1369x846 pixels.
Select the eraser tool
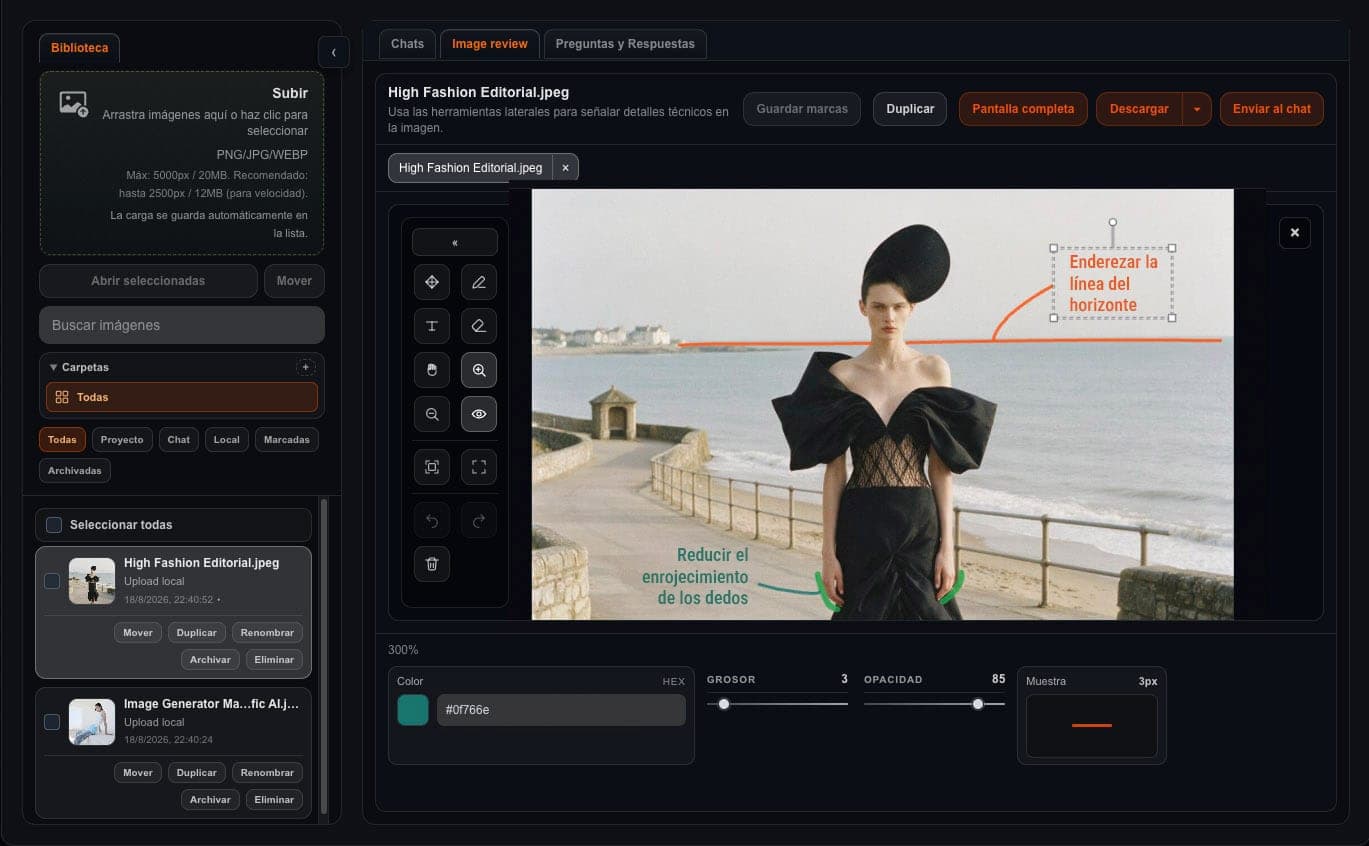pos(479,326)
